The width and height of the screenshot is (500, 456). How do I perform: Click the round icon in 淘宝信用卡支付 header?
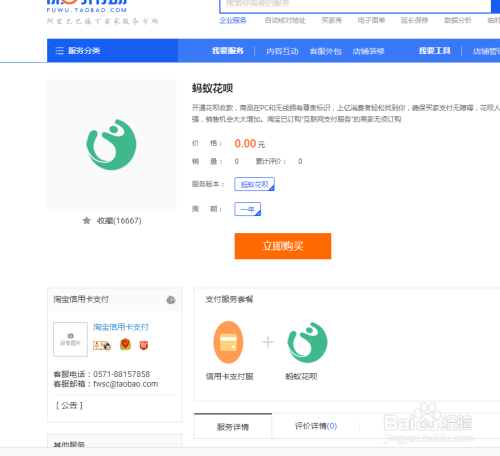click(x=171, y=300)
